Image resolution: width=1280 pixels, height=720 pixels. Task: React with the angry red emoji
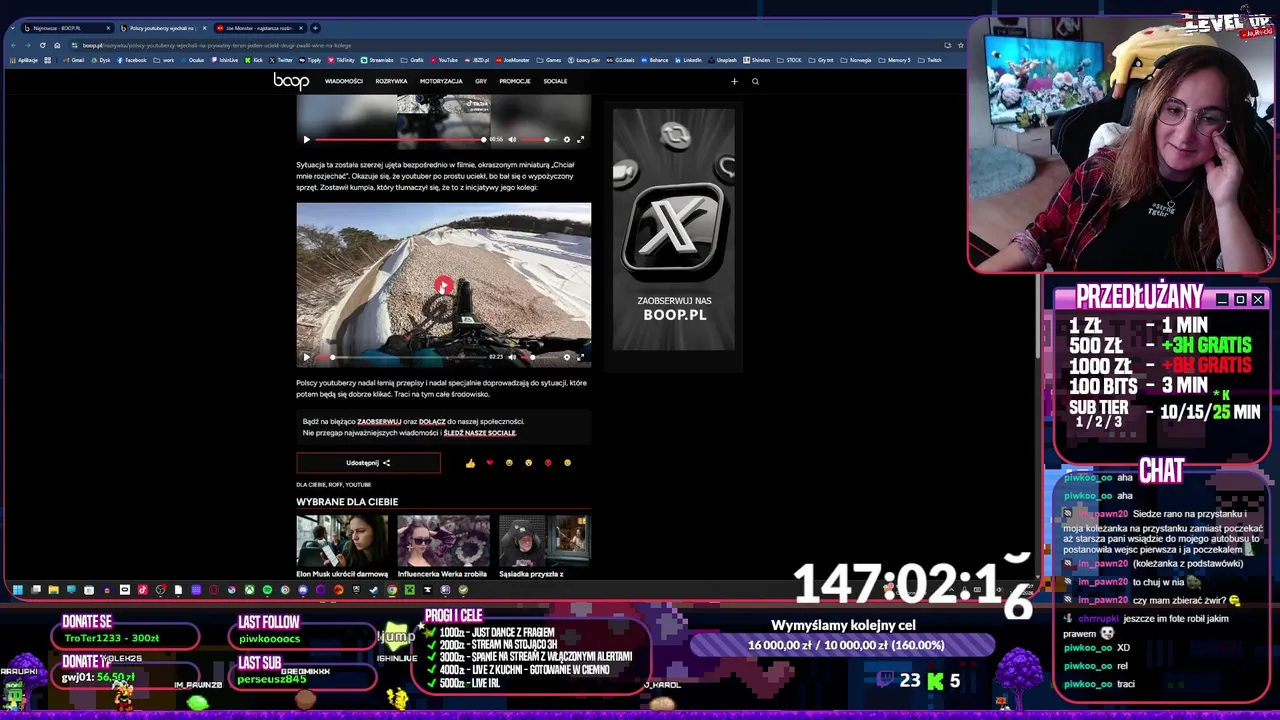(548, 463)
